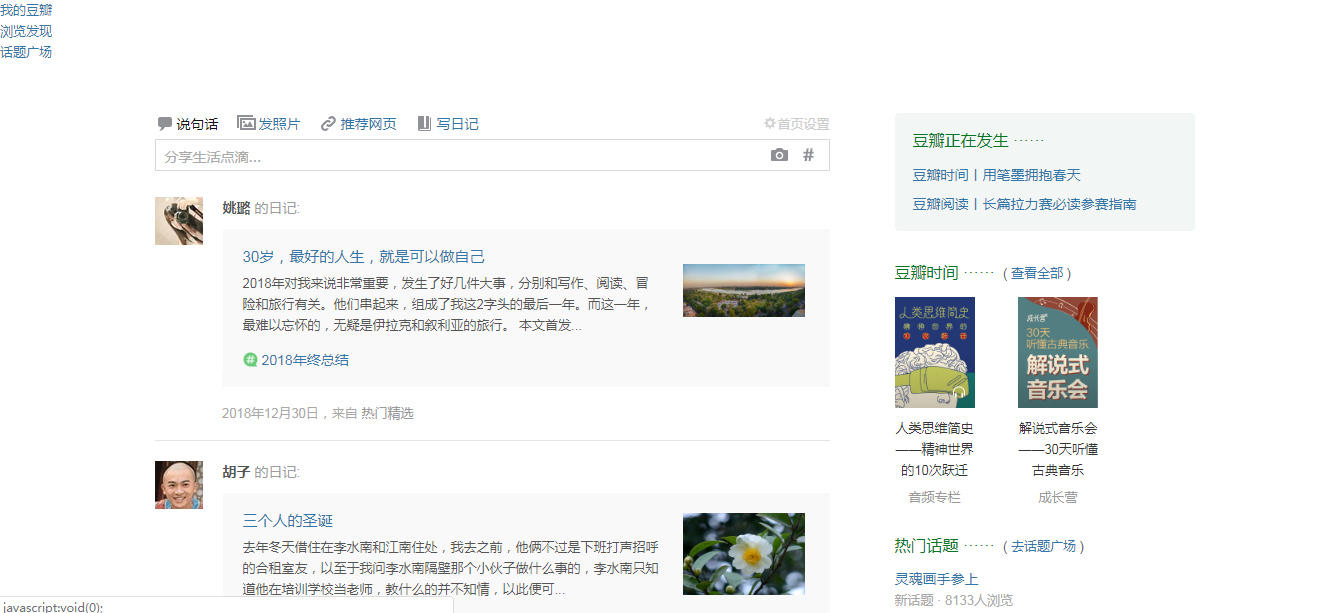
Task: Click the 人类思维简史 column title text
Action: [x=935, y=449]
